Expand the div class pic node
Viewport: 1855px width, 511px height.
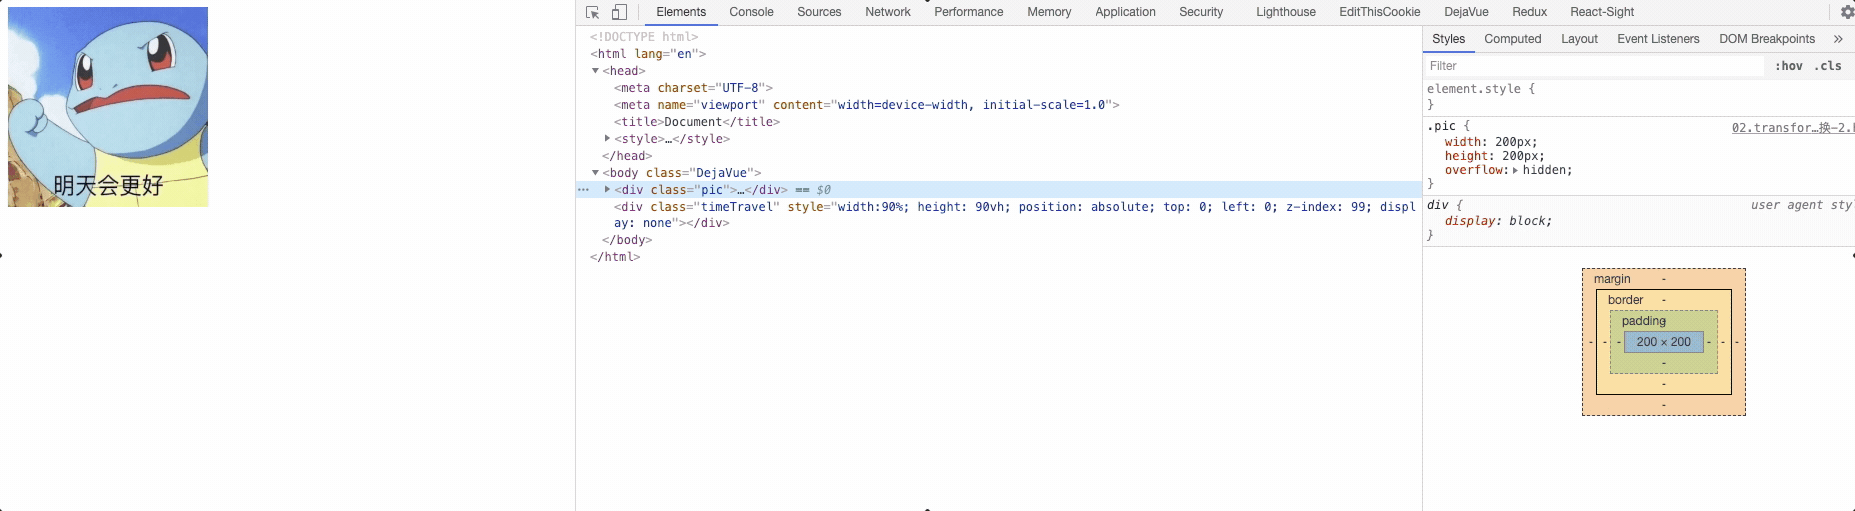click(x=607, y=190)
